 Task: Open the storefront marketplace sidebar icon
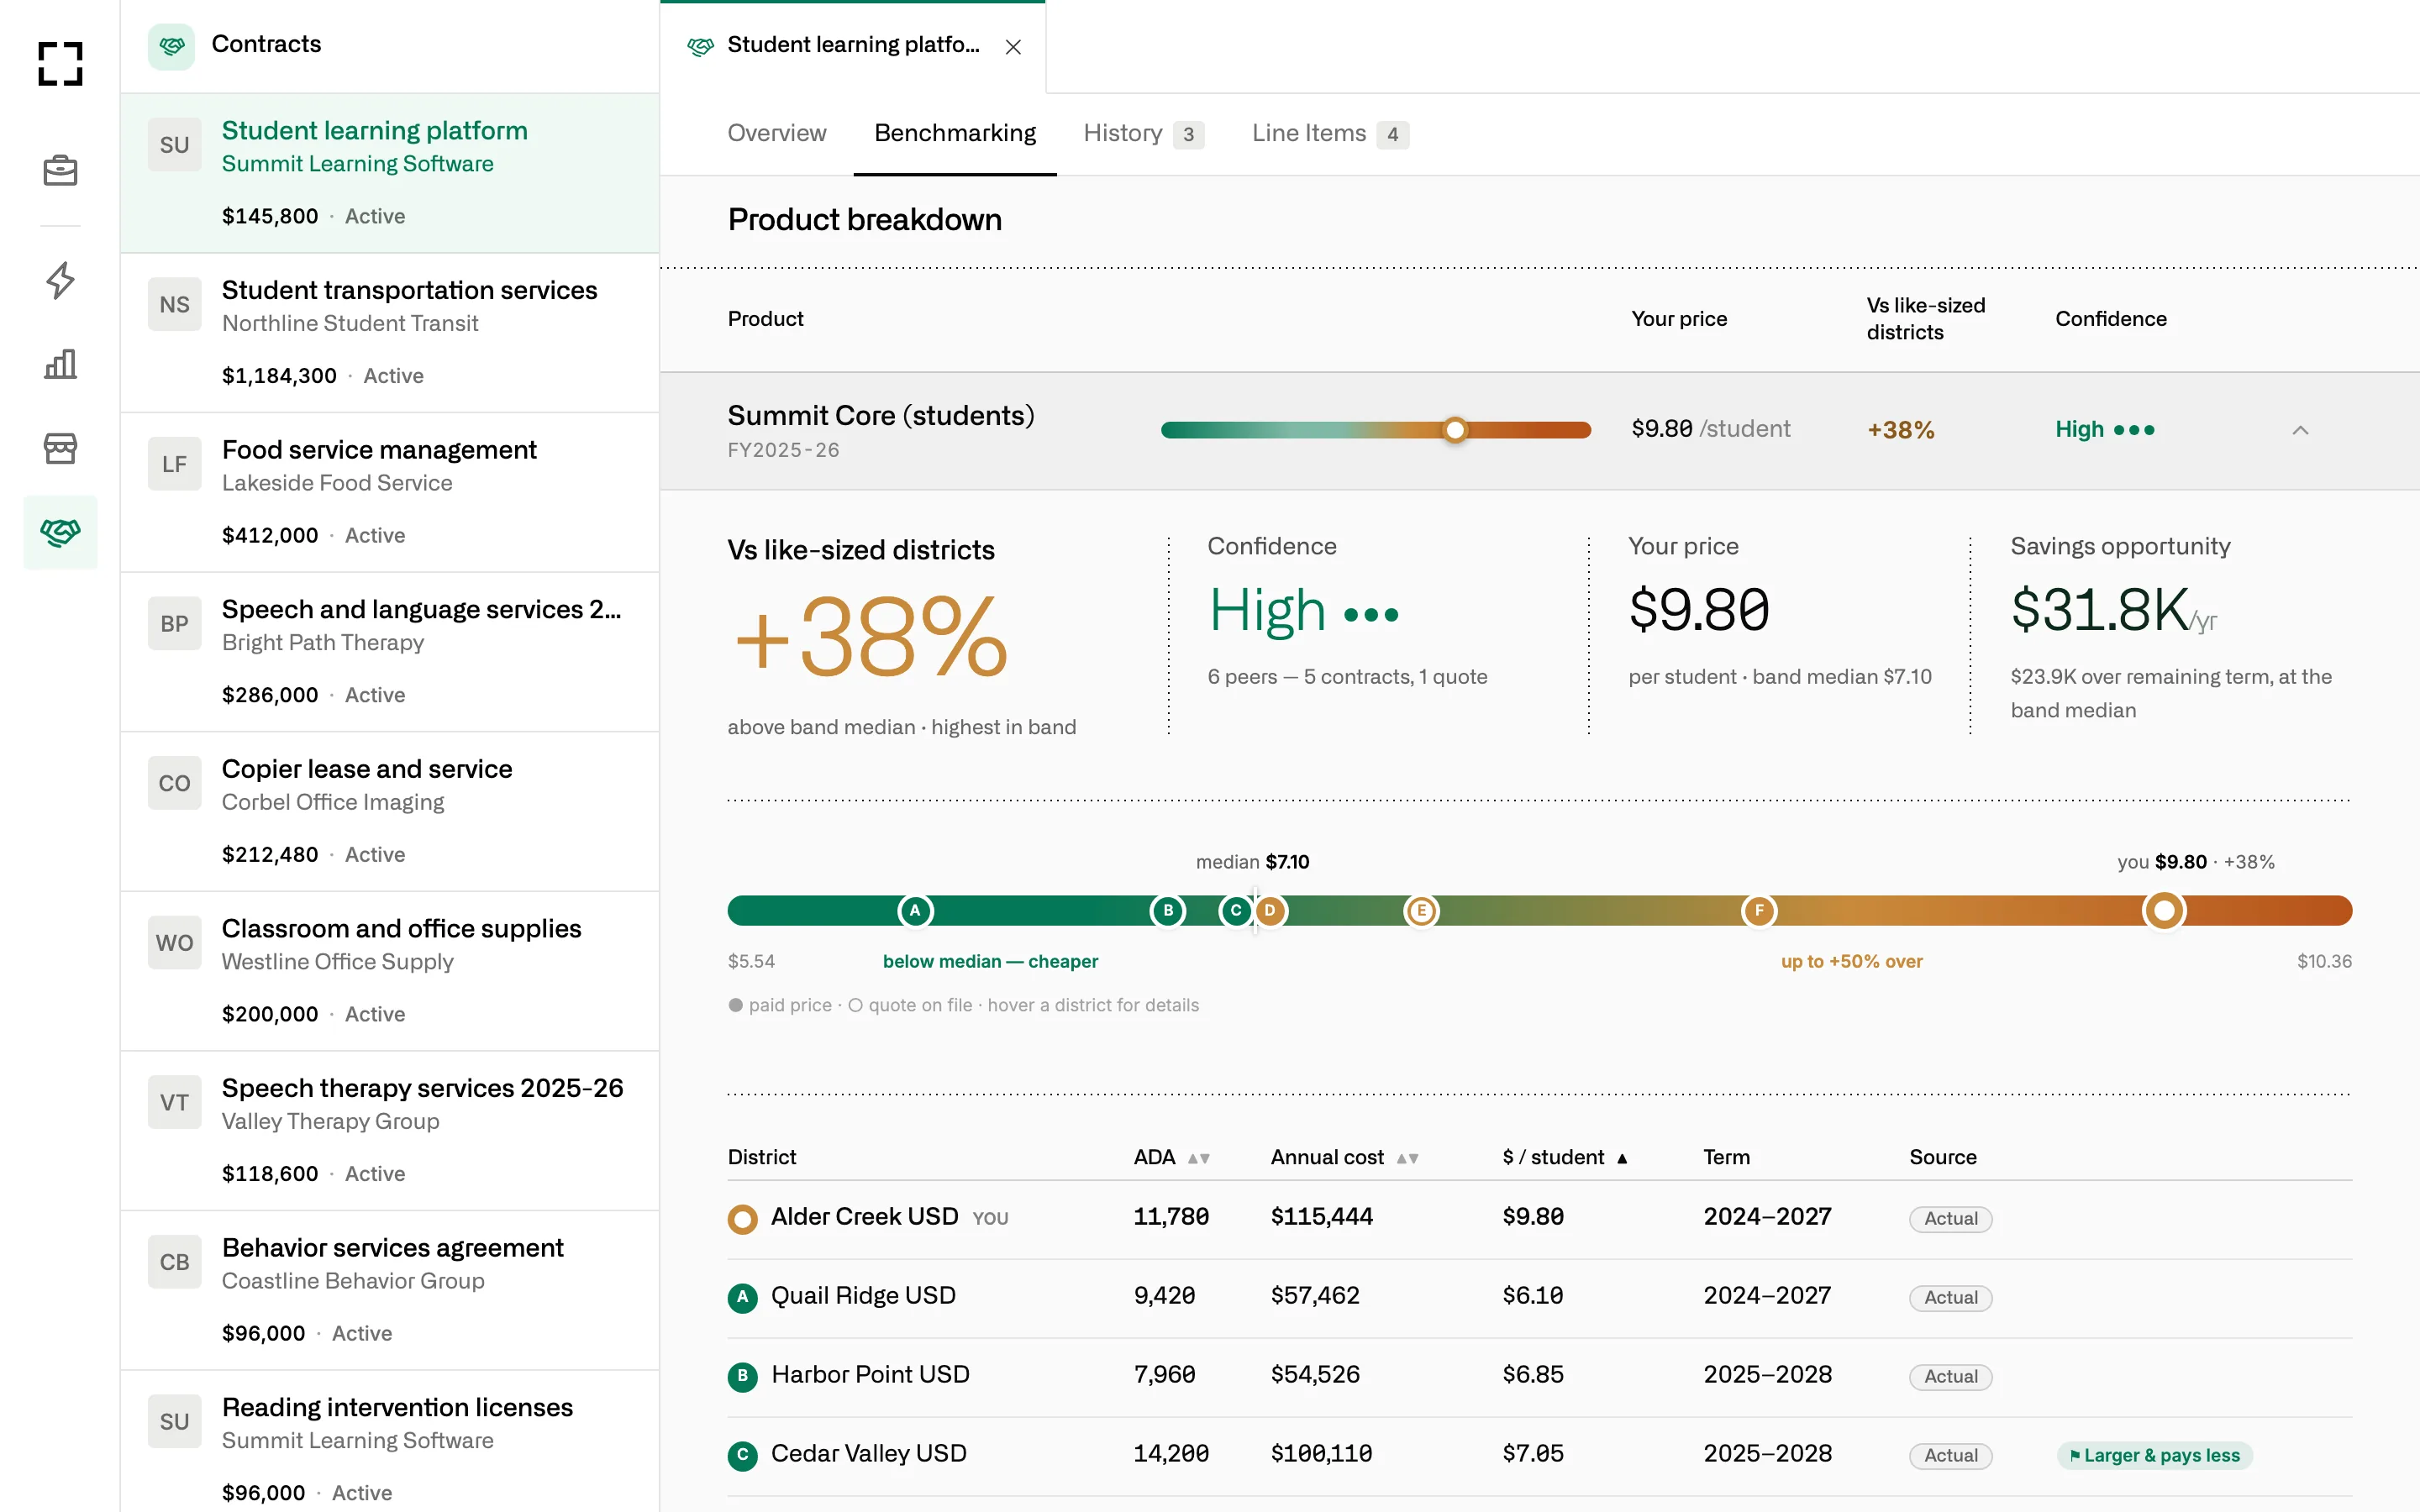point(60,448)
